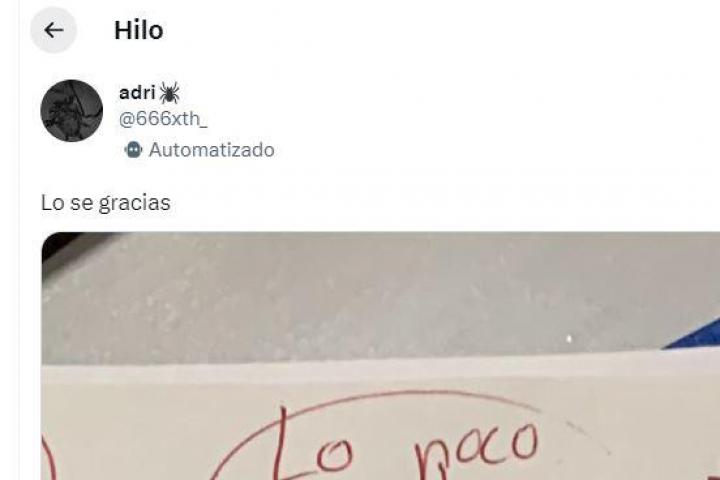The image size is (720, 480).
Task: Go back using the left arrow icon
Action: pyautogui.click(x=53, y=30)
